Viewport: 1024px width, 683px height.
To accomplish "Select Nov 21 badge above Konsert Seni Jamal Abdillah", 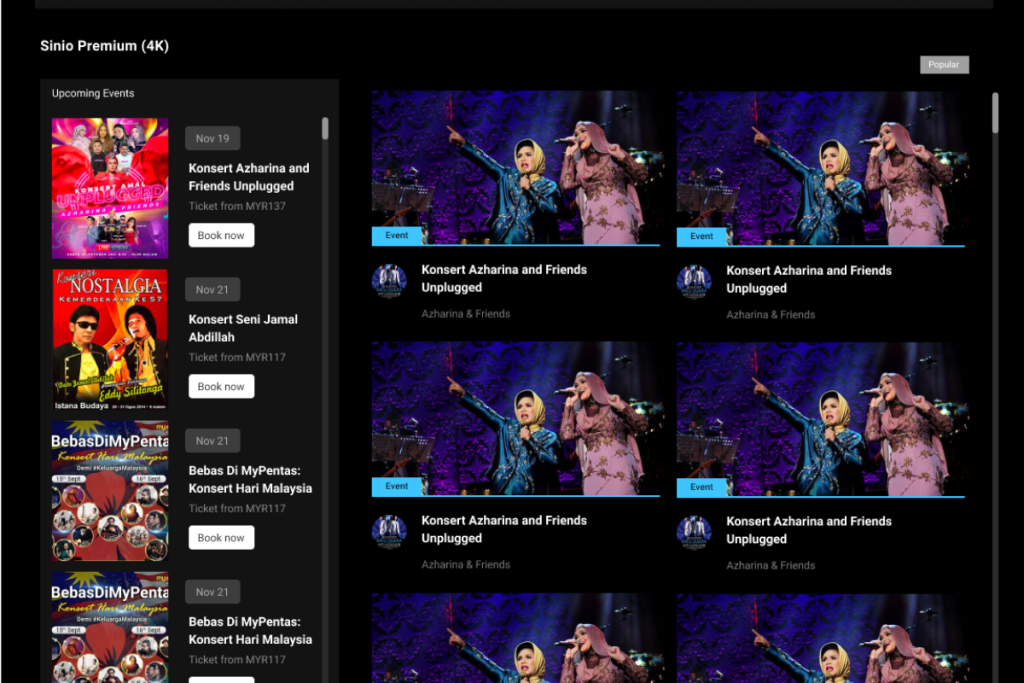I will pyautogui.click(x=212, y=289).
